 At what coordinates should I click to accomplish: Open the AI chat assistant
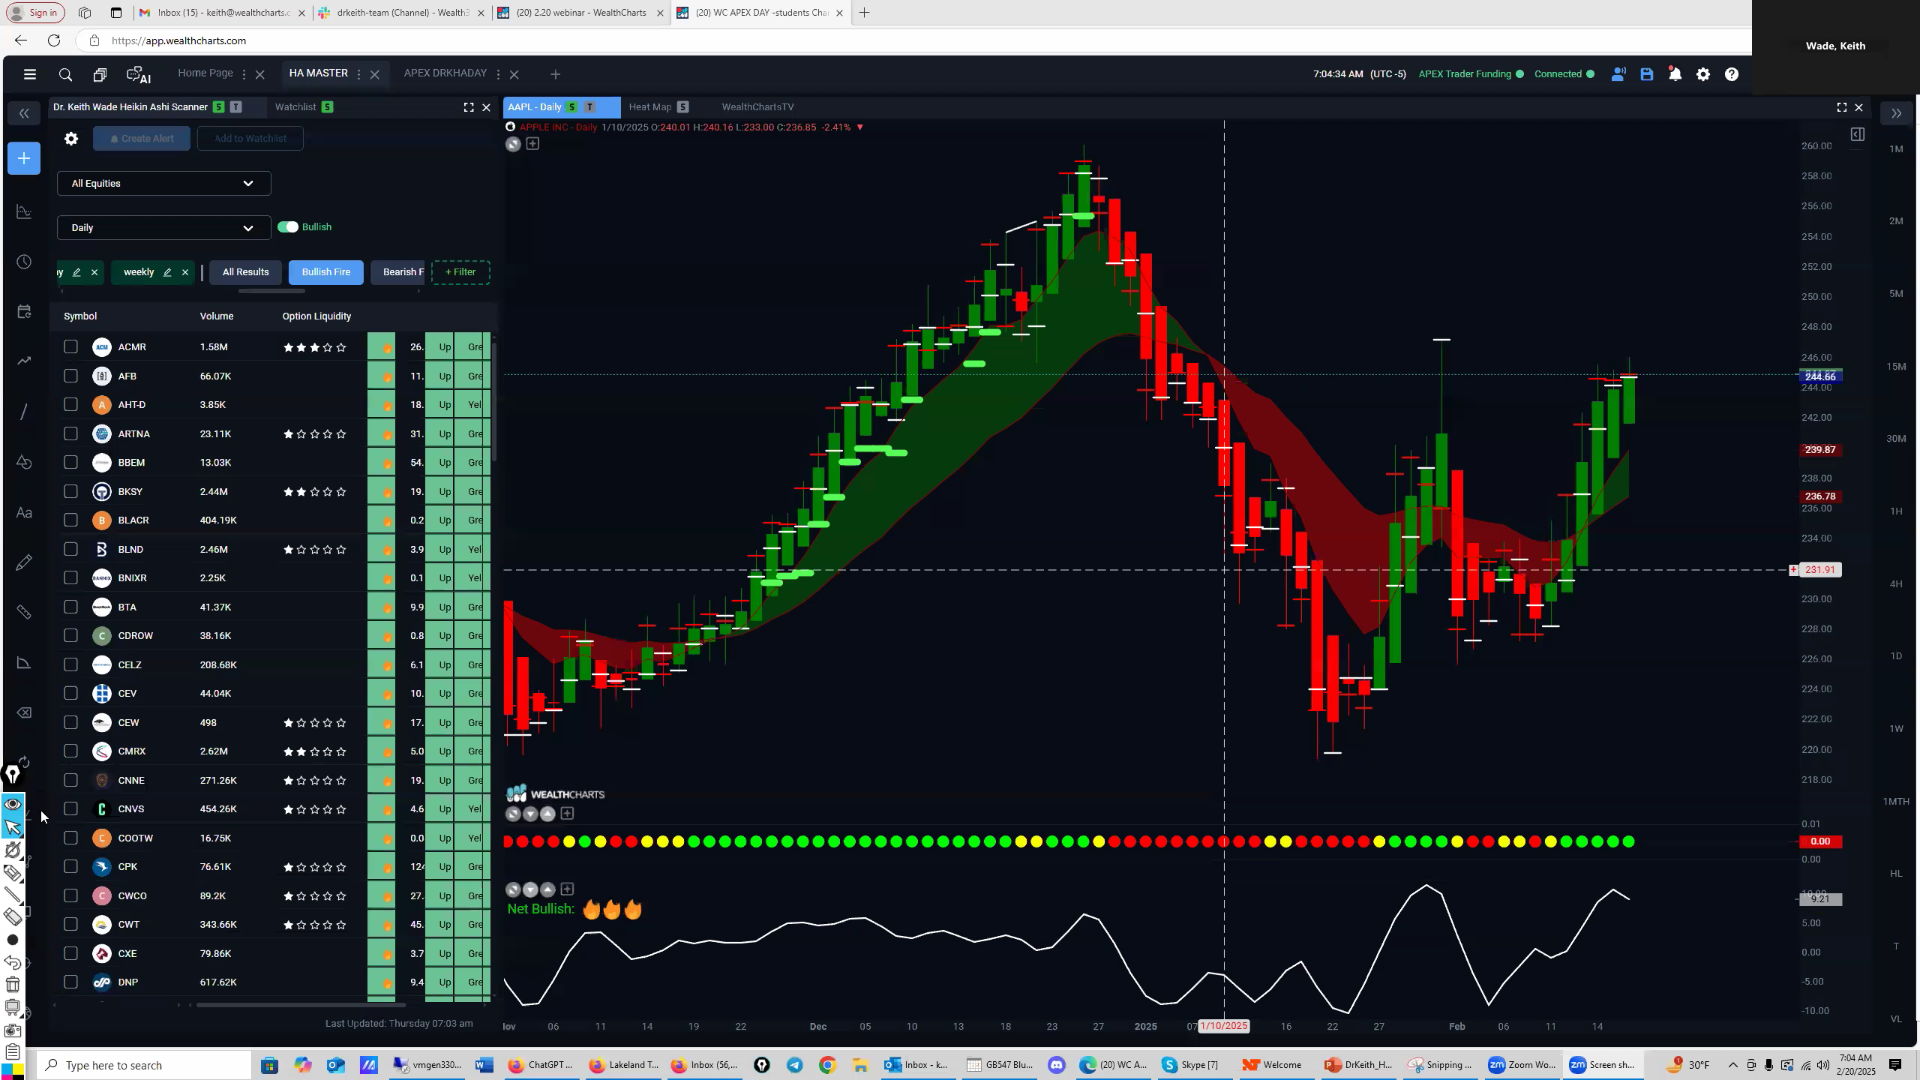point(138,74)
